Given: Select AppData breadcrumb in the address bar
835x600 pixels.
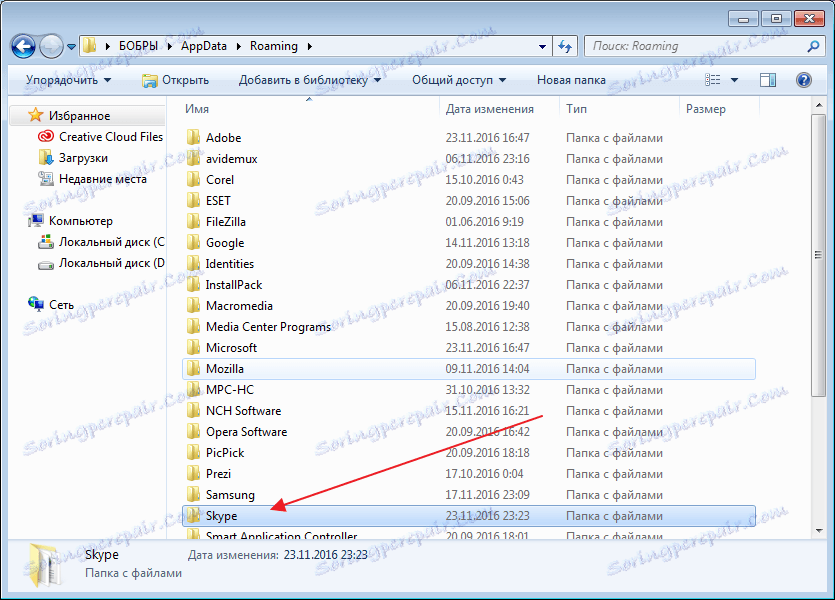Looking at the screenshot, I should click(x=203, y=46).
